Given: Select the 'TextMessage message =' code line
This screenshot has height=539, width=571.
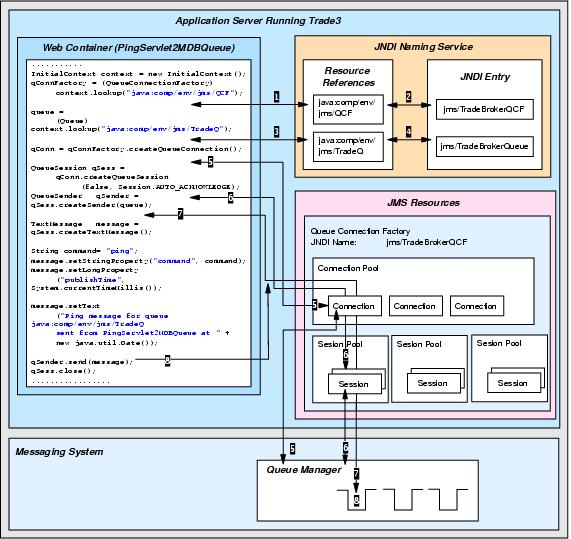Looking at the screenshot, I should [x=85, y=224].
